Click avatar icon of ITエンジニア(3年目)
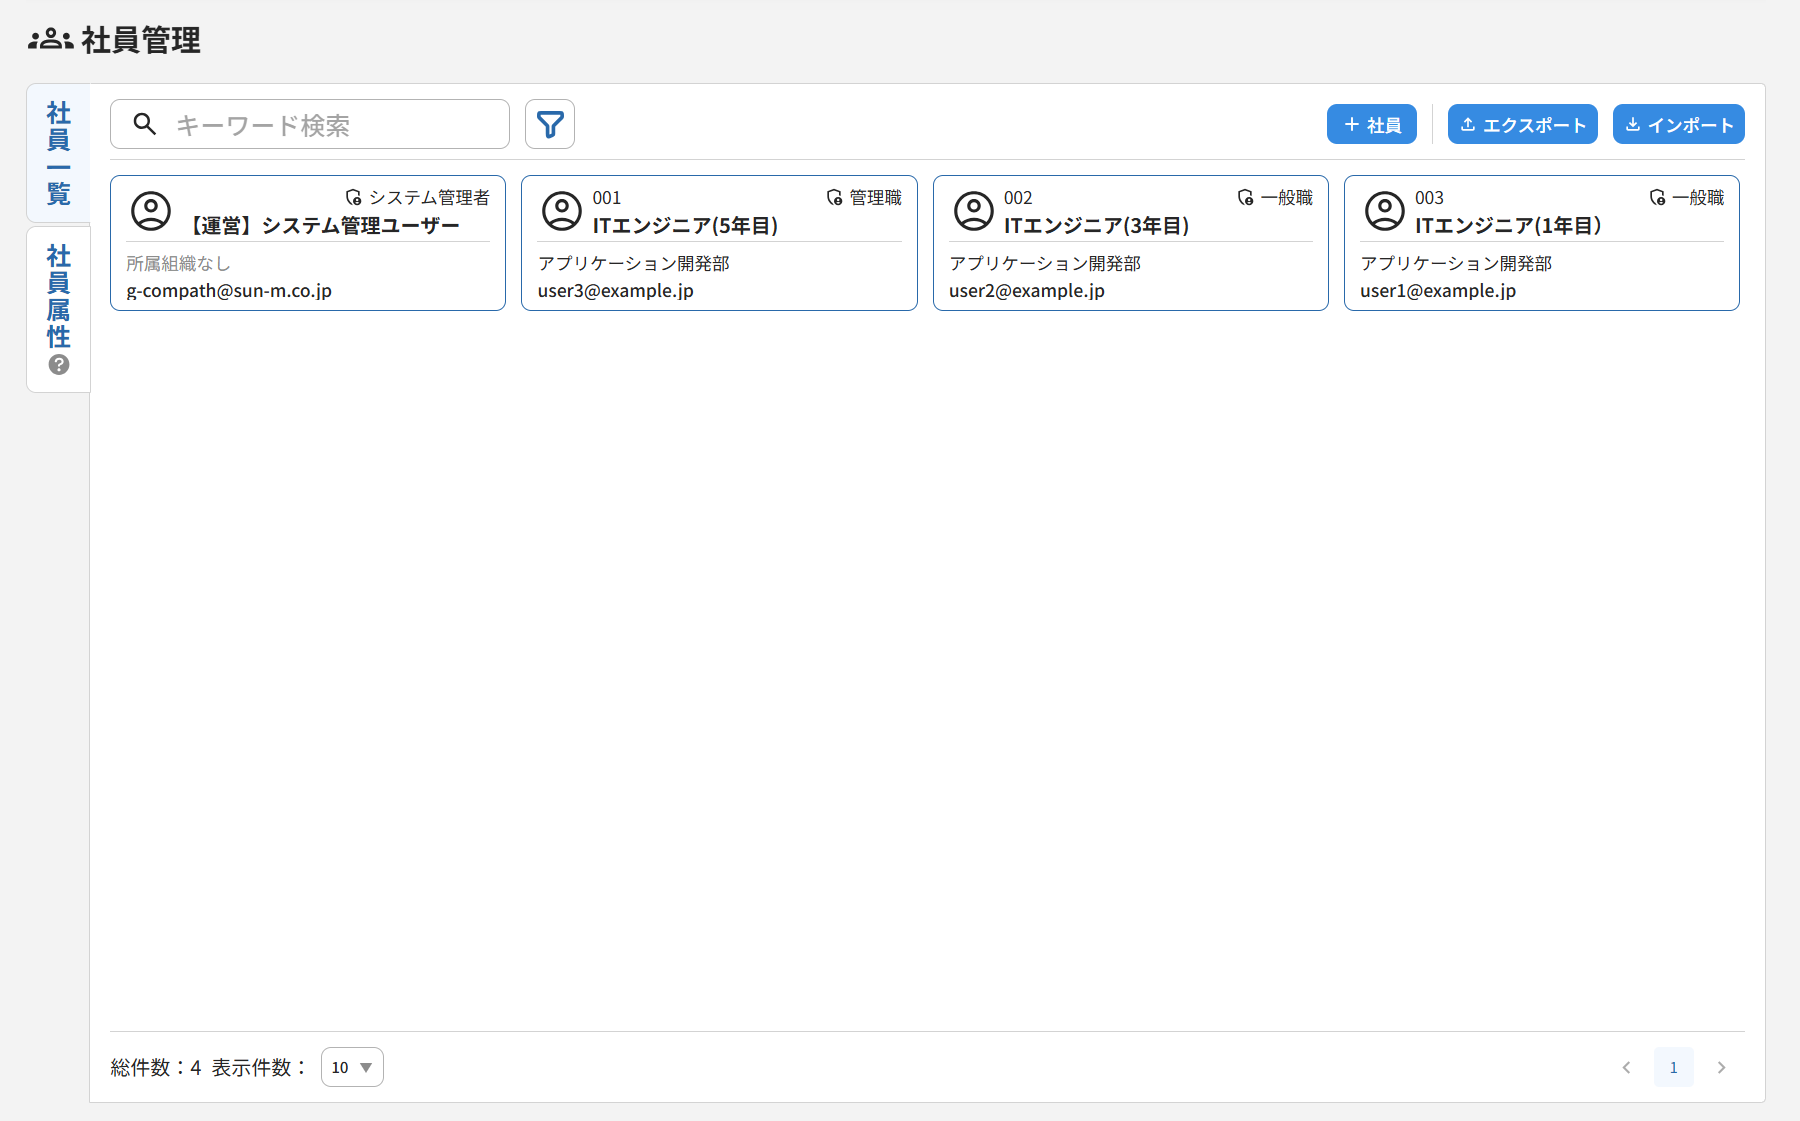 pyautogui.click(x=973, y=211)
